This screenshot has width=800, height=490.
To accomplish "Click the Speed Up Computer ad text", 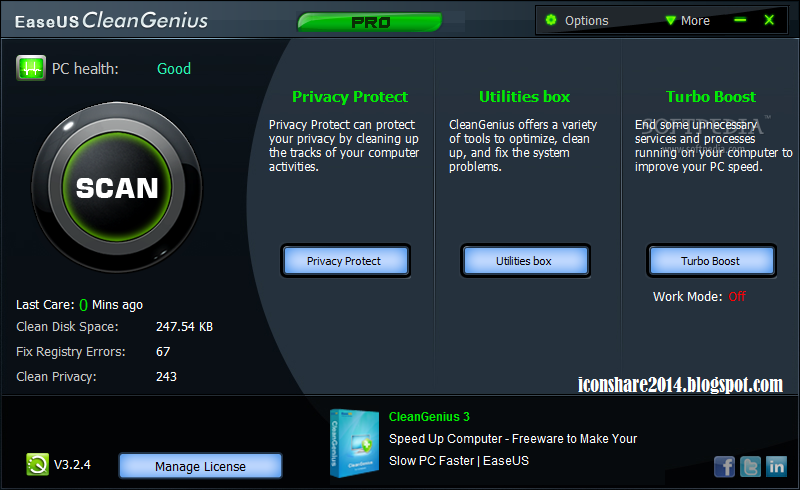I will pyautogui.click(x=513, y=449).
